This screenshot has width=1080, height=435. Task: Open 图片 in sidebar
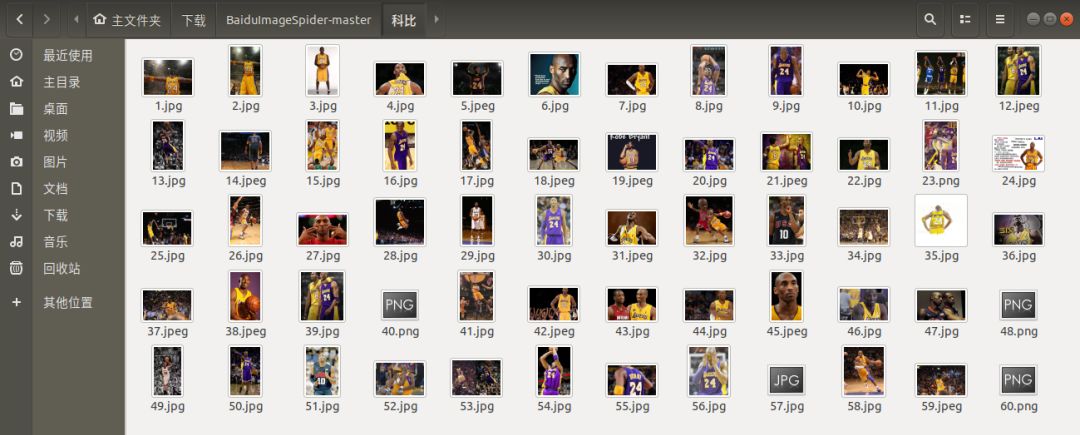56,162
